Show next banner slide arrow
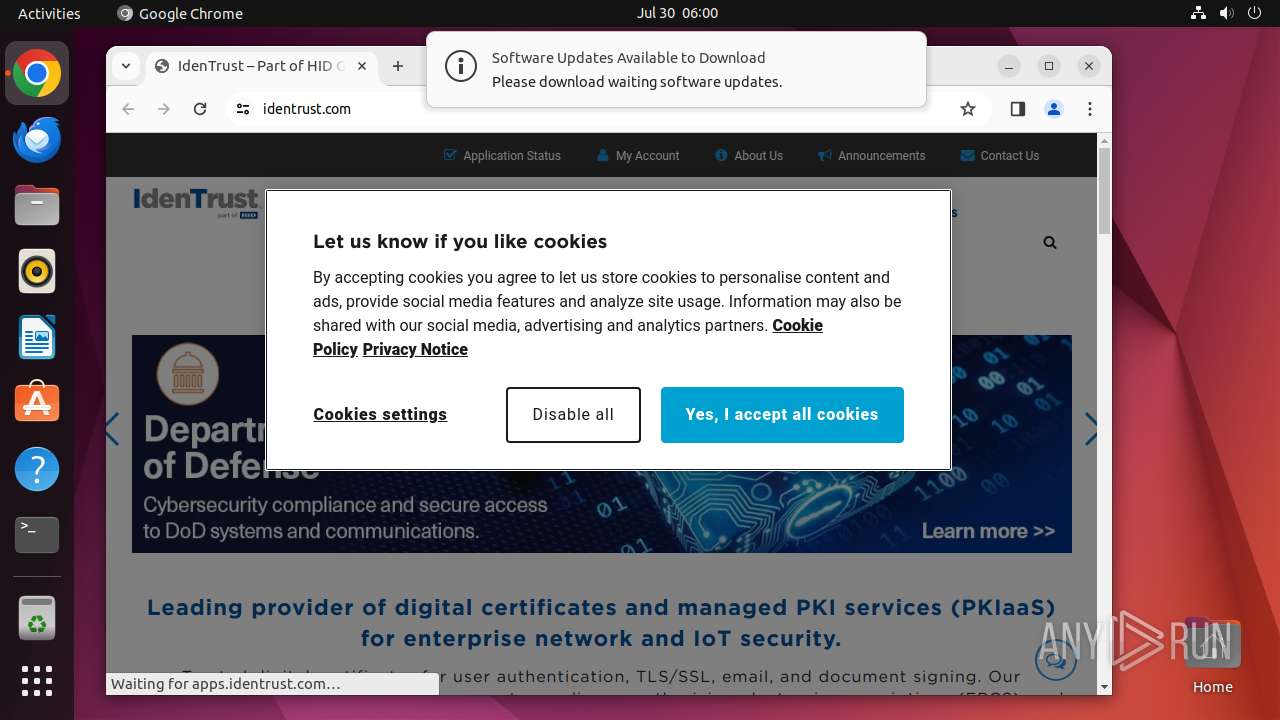Screen dimensions: 1280x720 coord(1091,430)
